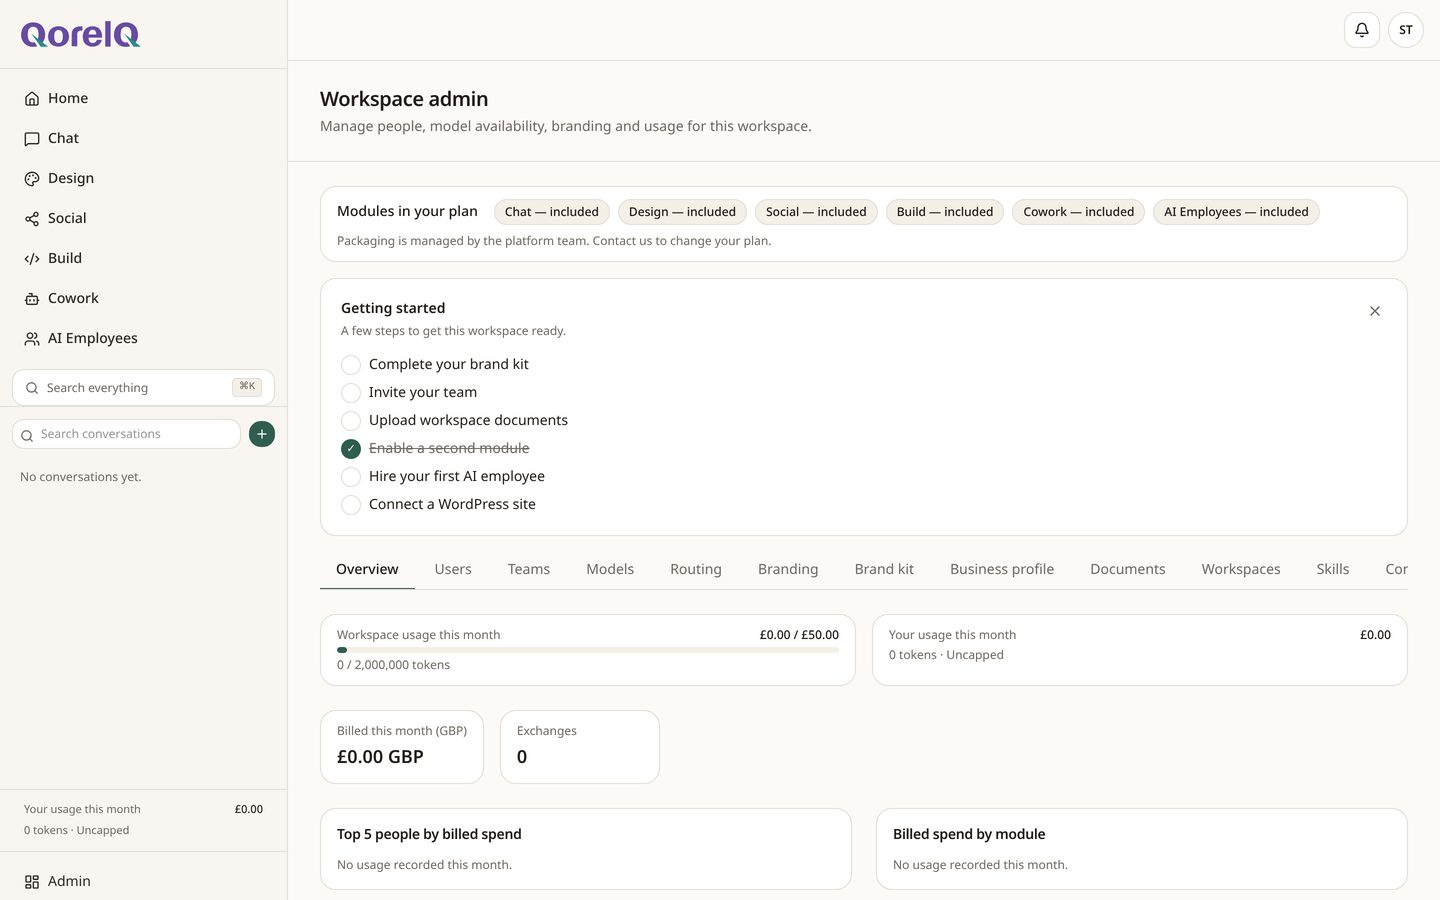Click the Design — included badge
1440x900 pixels.
click(x=682, y=212)
